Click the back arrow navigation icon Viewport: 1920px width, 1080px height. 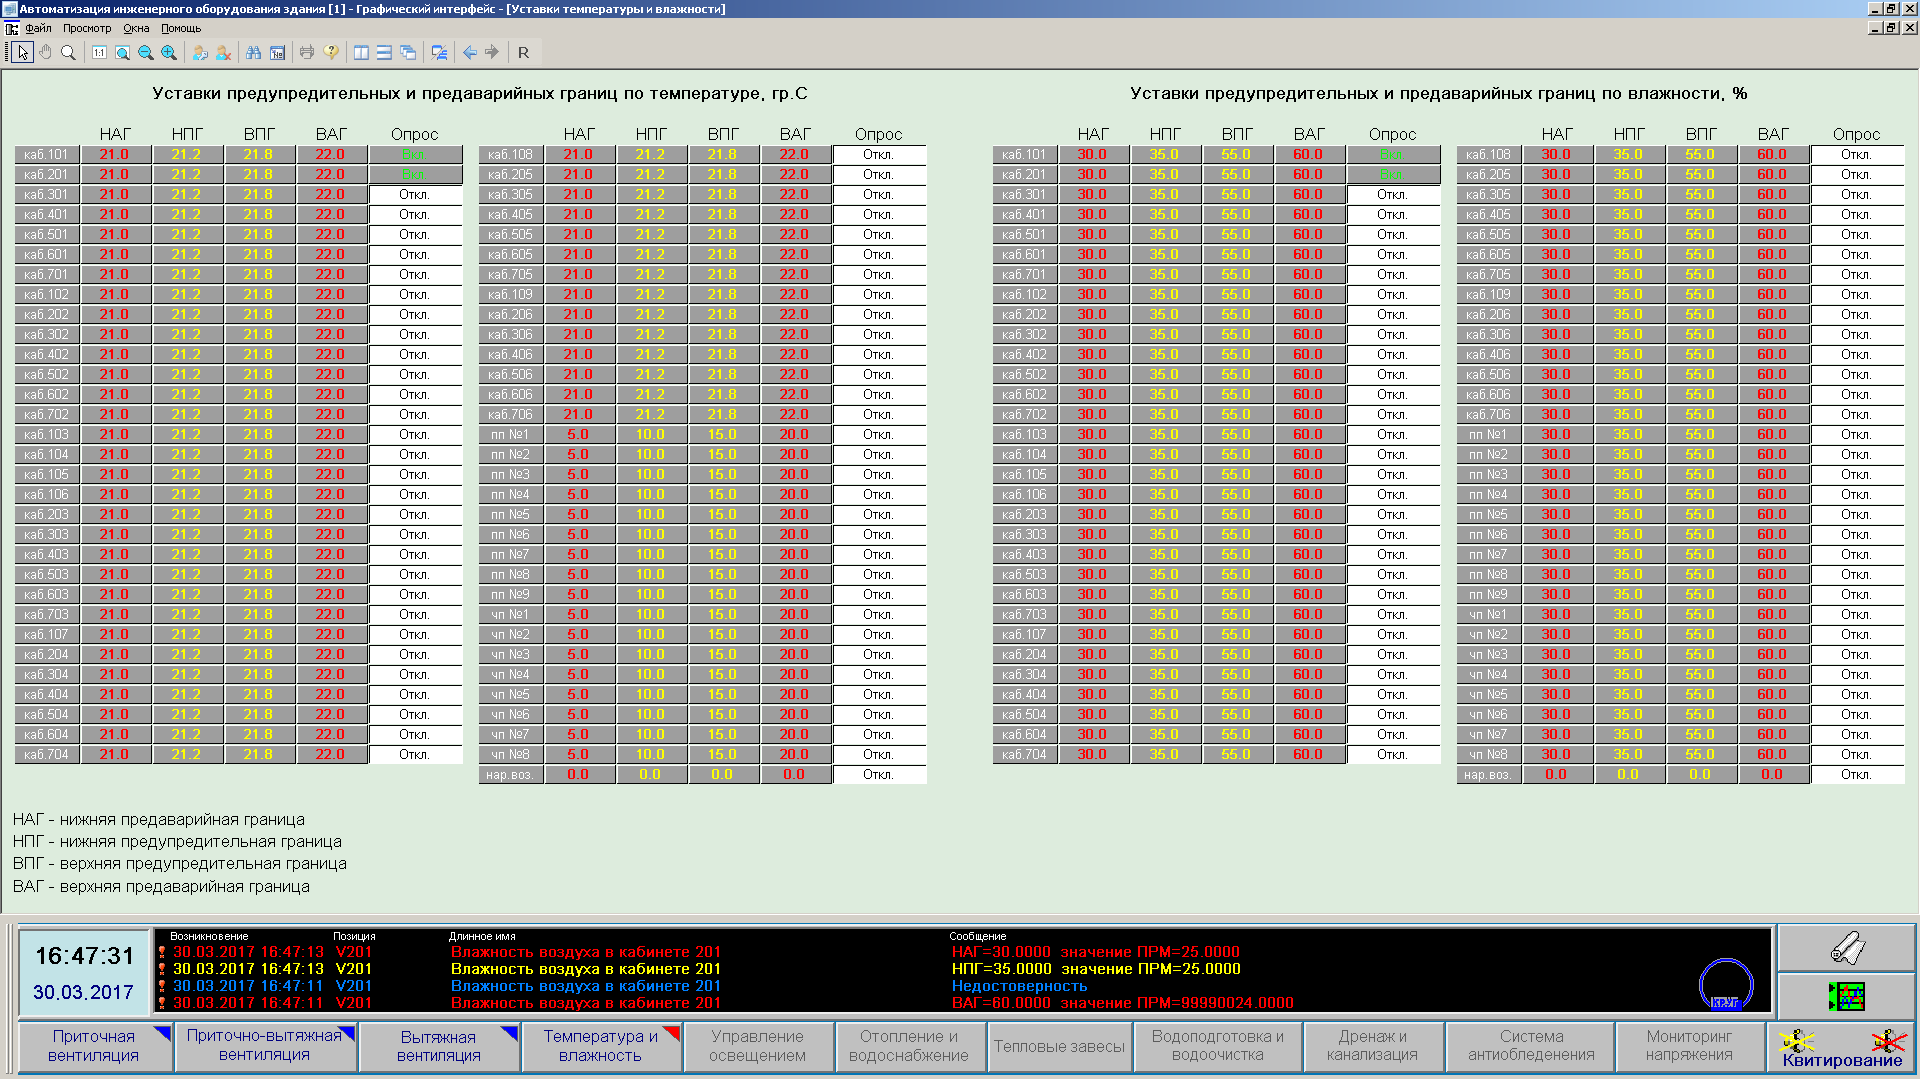[469, 52]
